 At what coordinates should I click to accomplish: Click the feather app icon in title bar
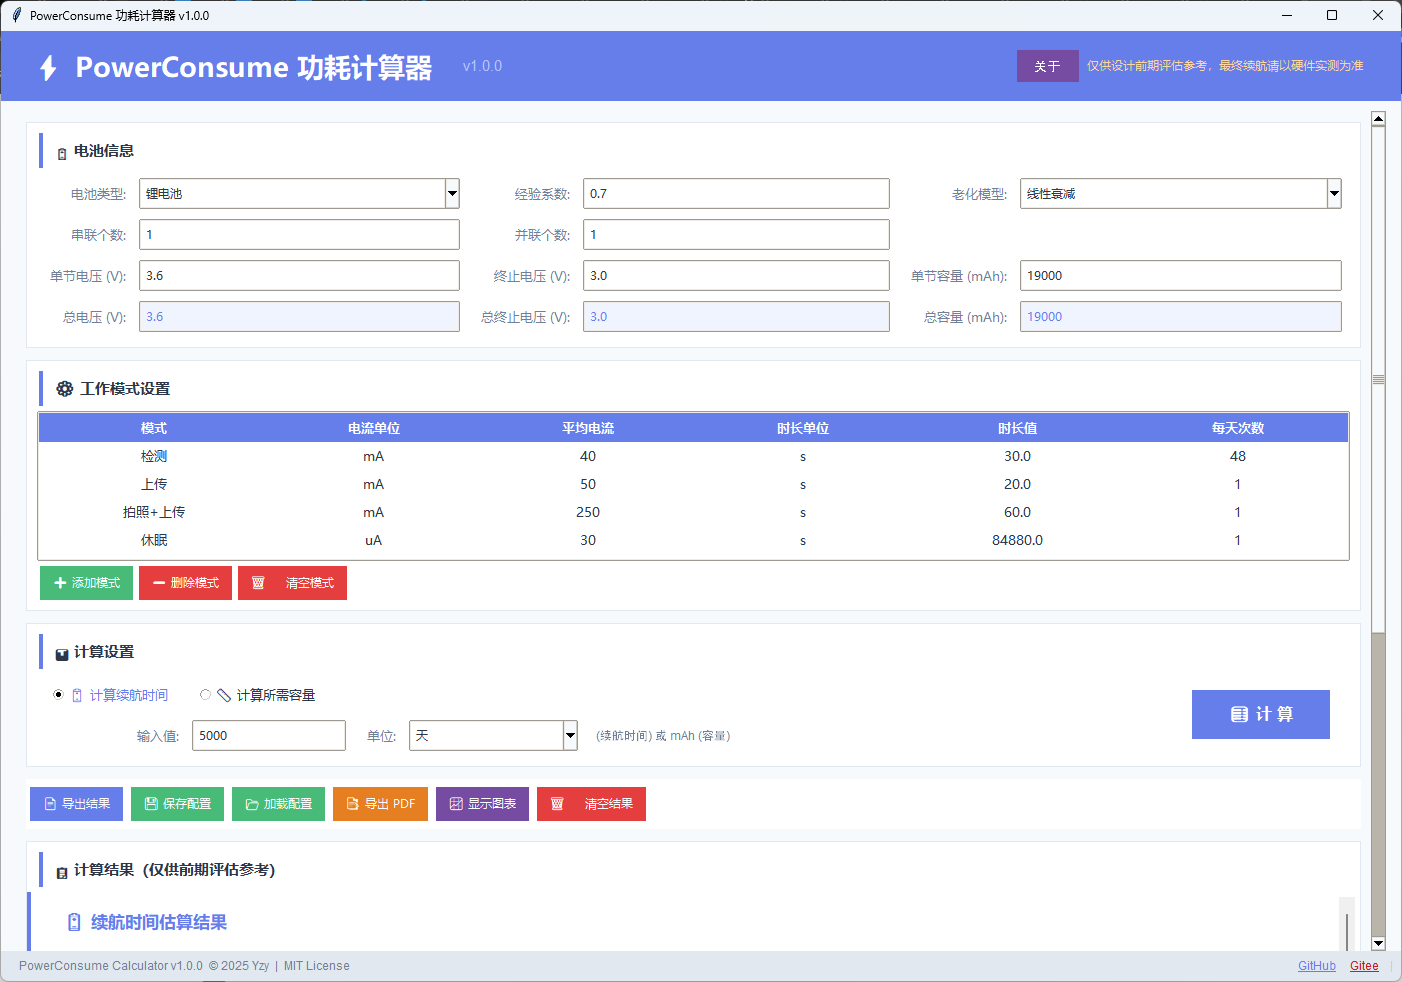(16, 15)
